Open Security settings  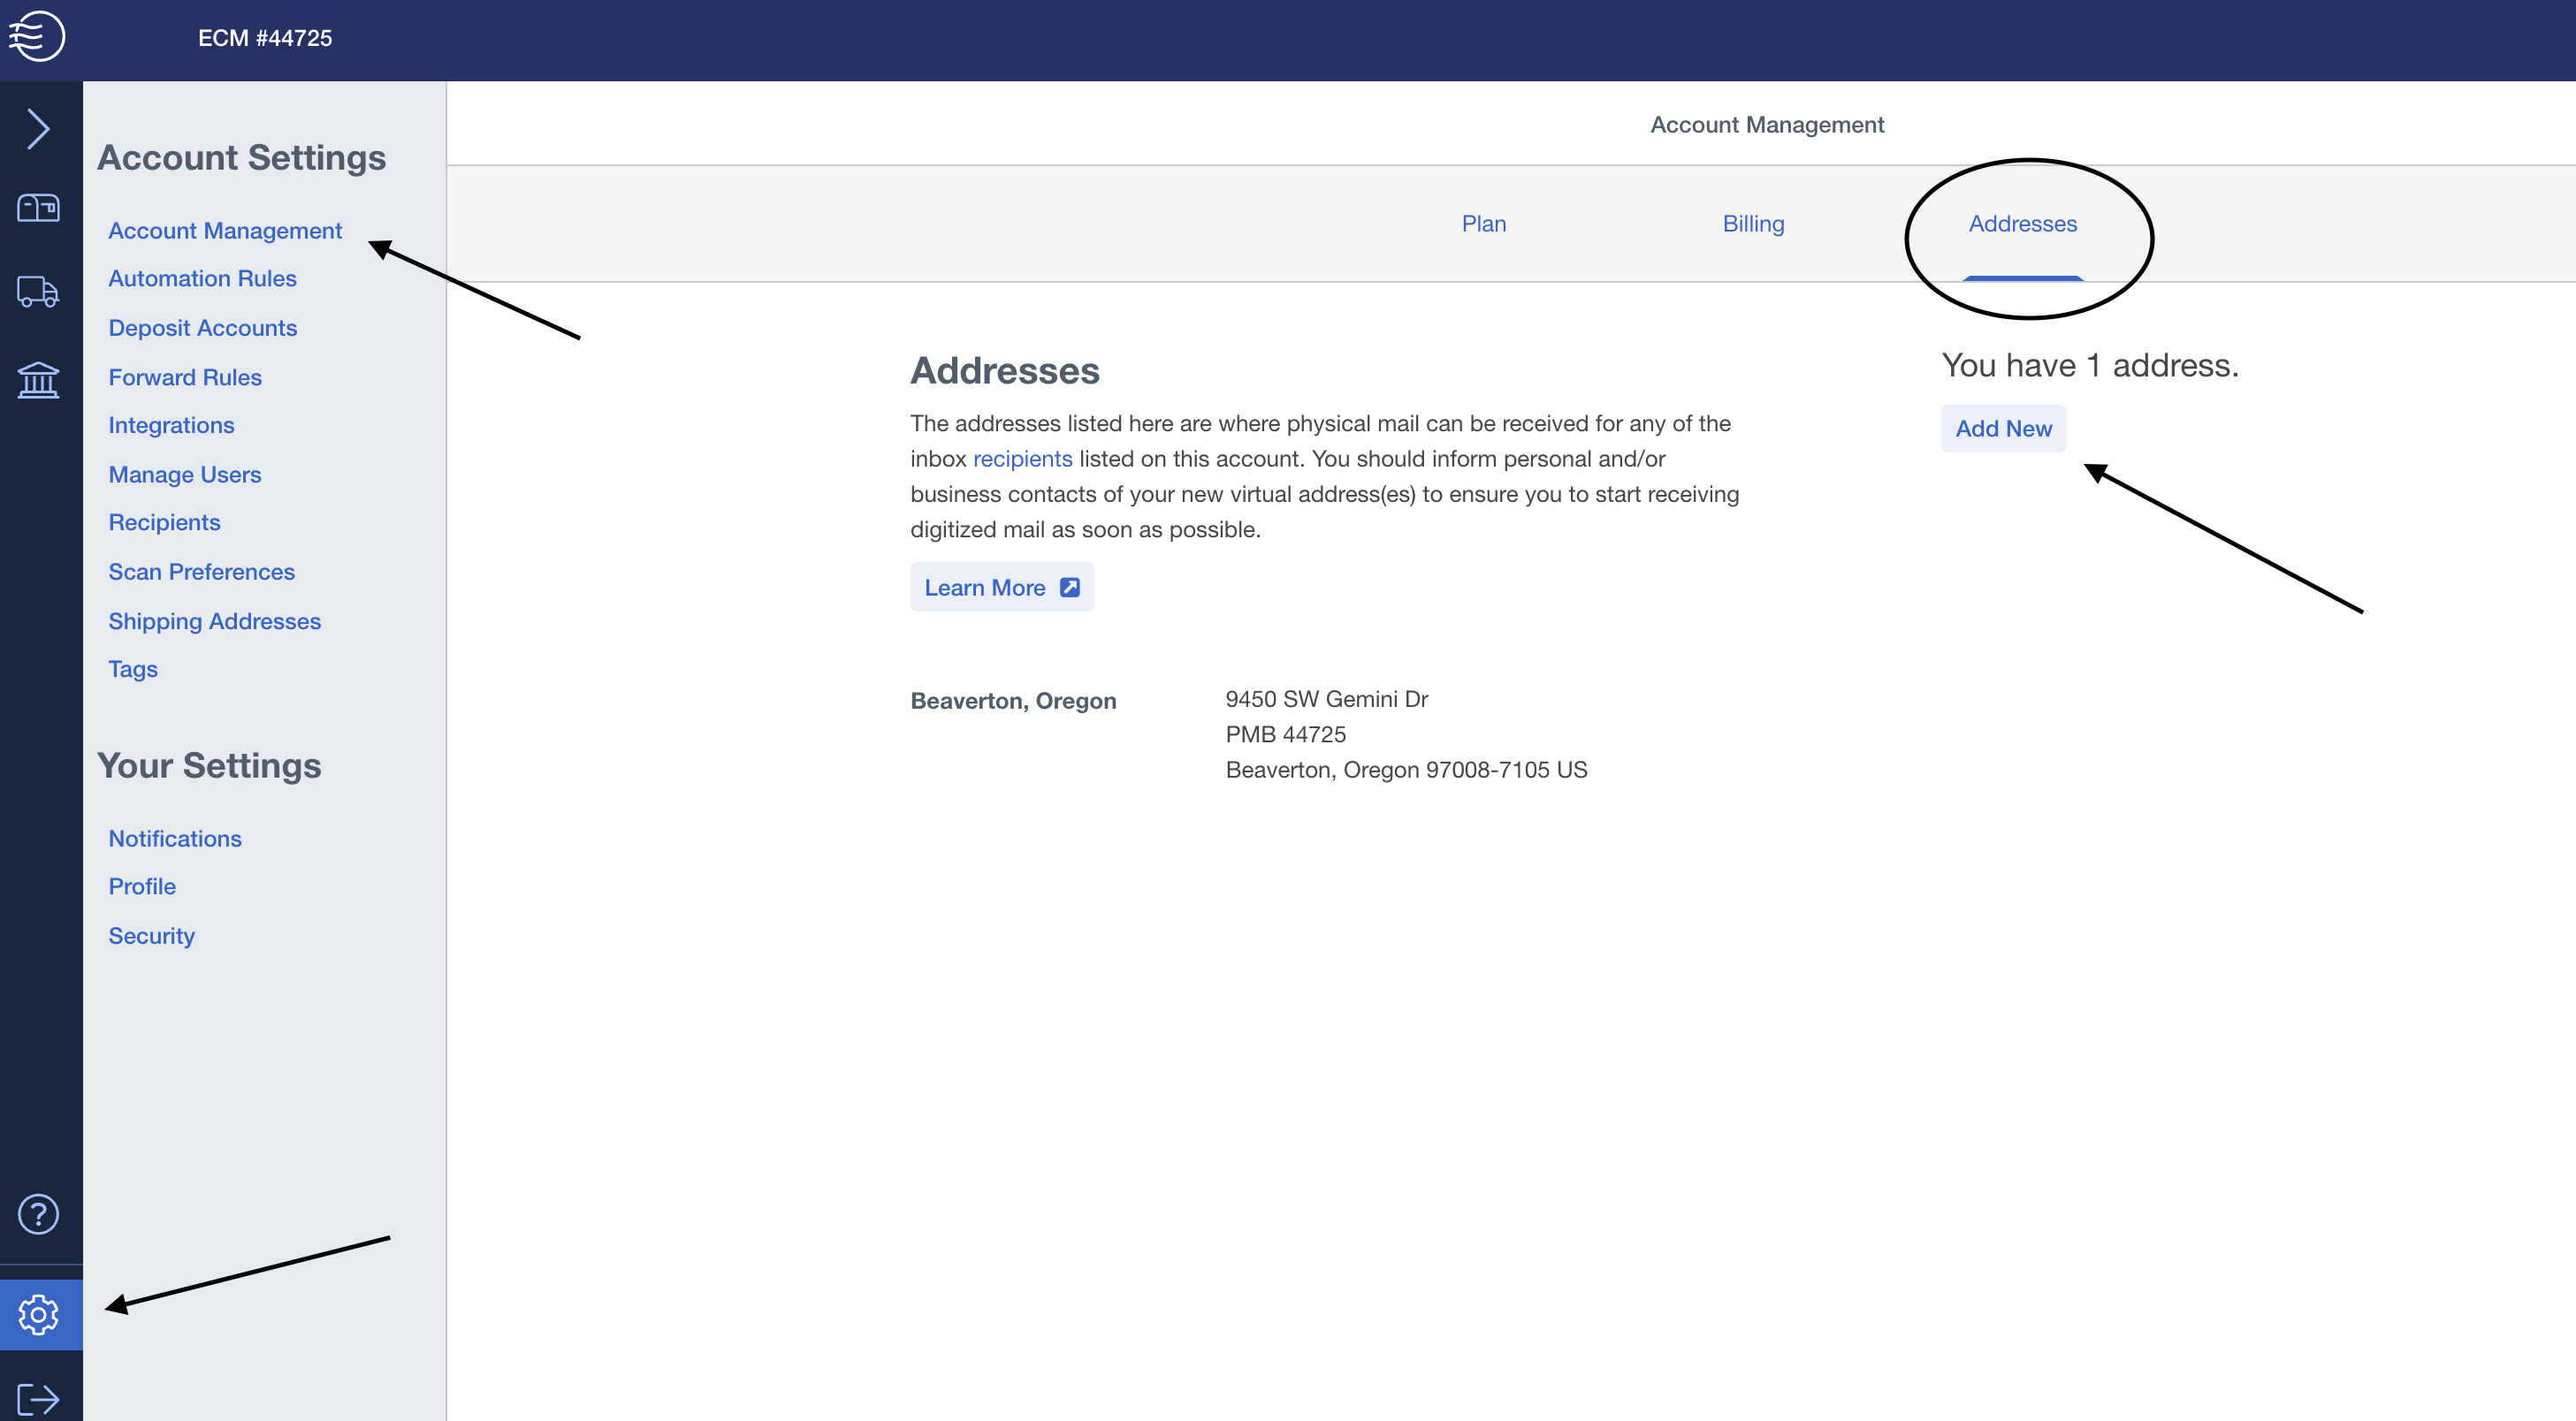(151, 936)
